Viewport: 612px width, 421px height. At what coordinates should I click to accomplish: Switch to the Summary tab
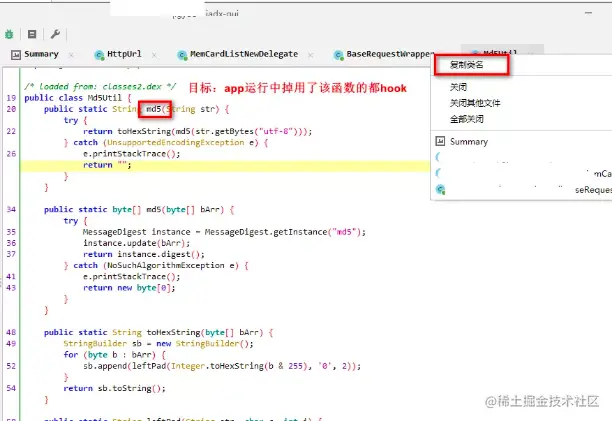tap(41, 54)
